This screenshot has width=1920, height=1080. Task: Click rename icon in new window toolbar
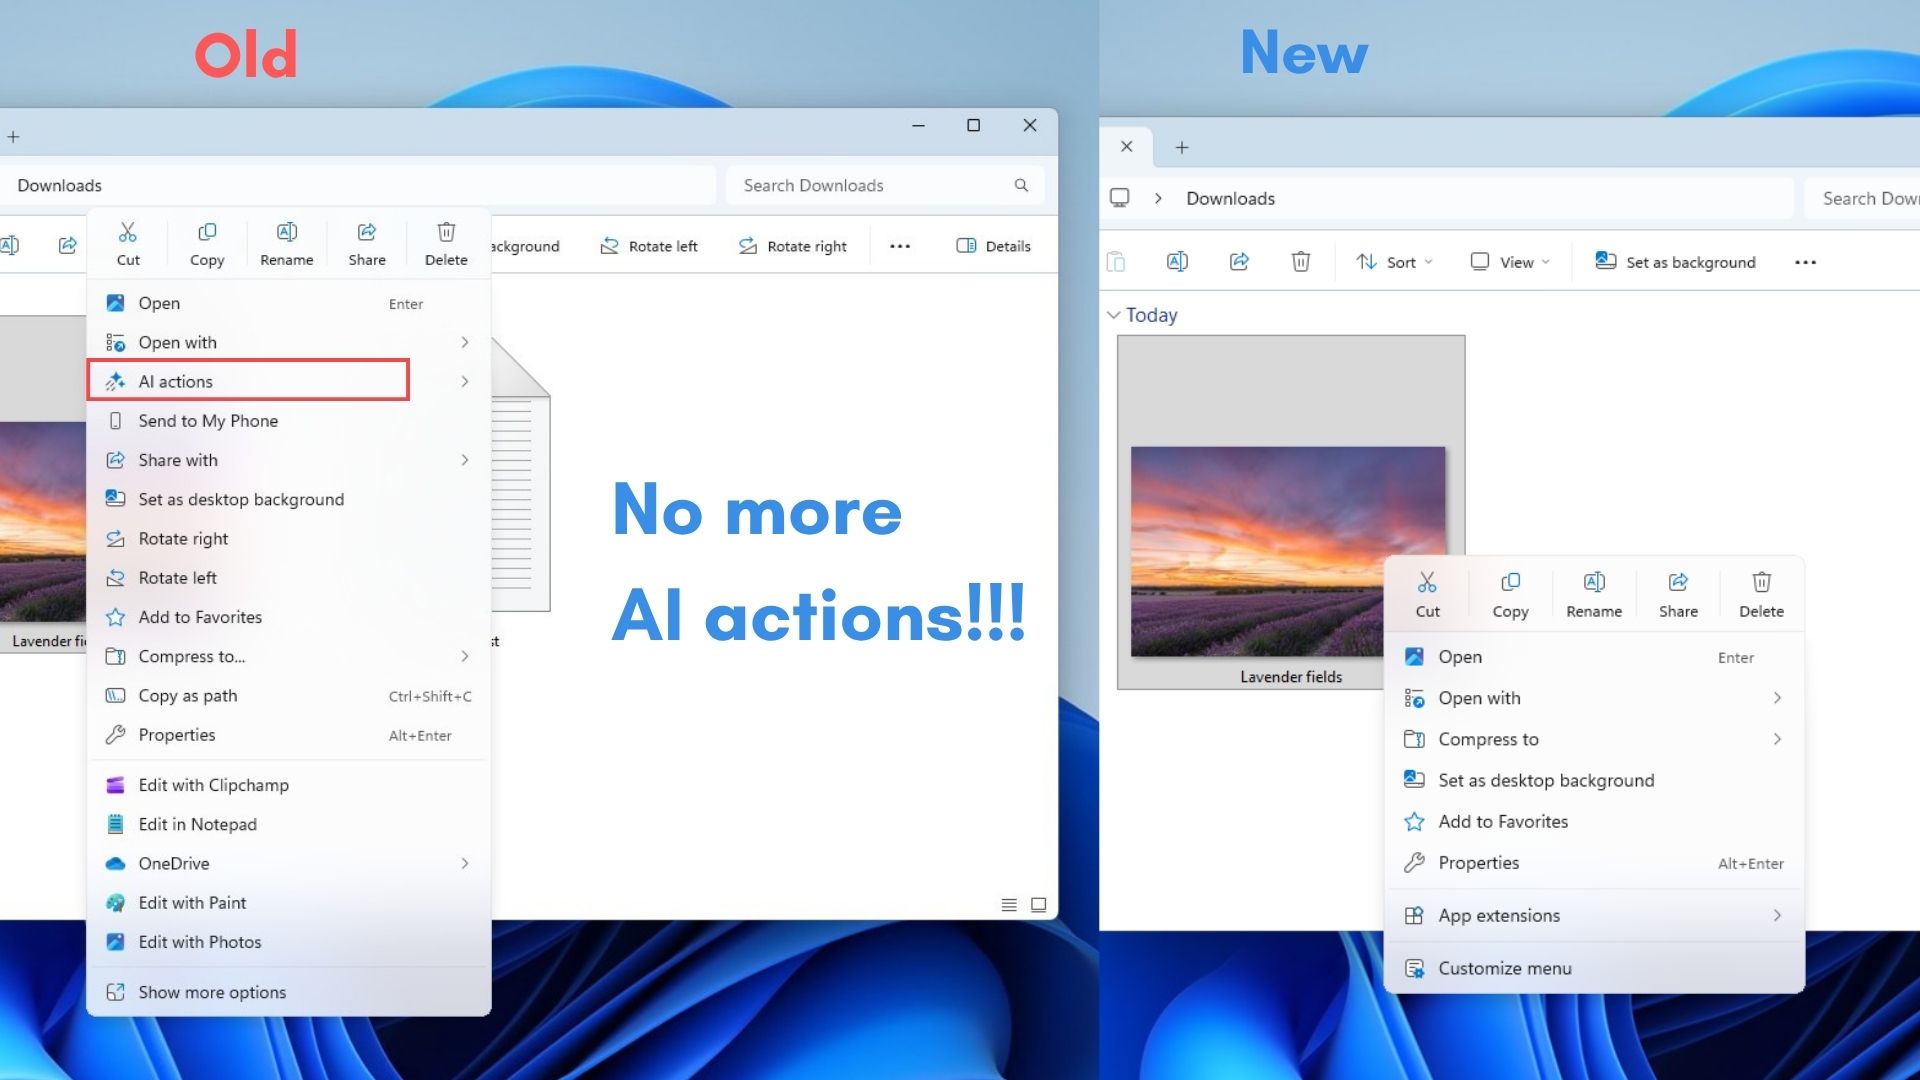click(x=1177, y=262)
